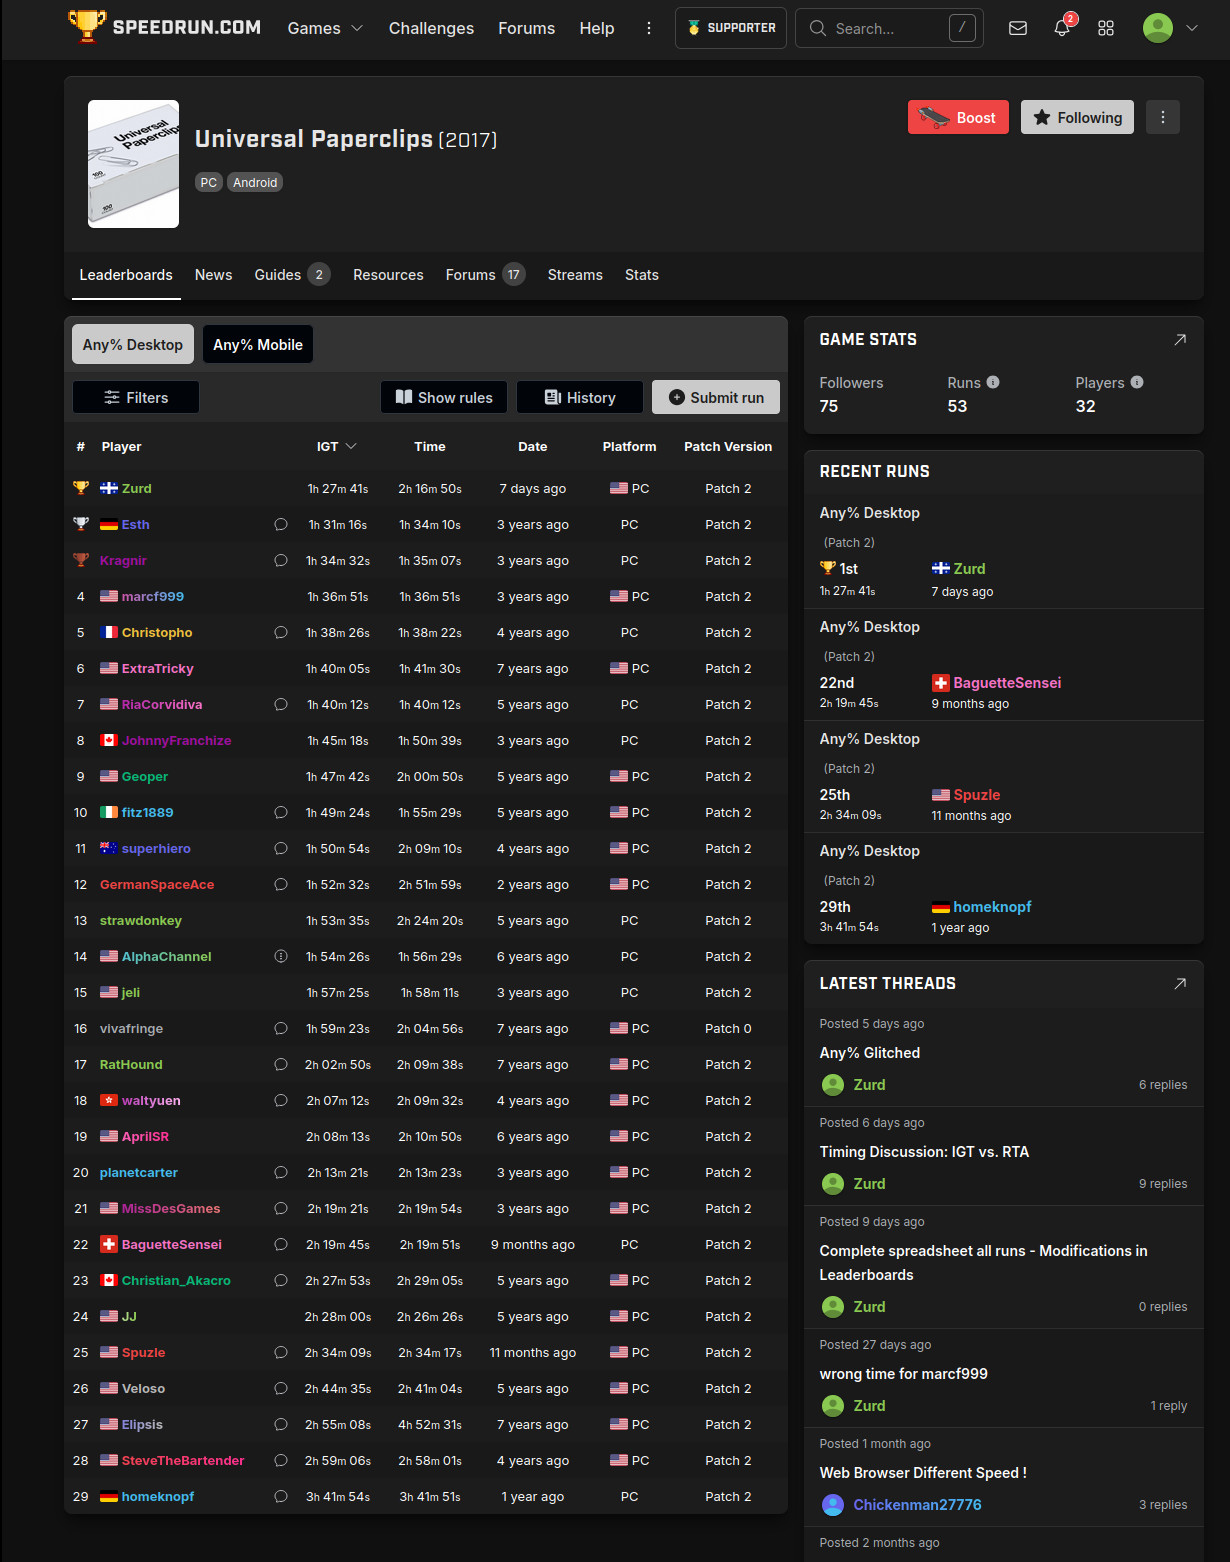Click the info icon on AlphaChannel's run
This screenshot has height=1562, width=1230.
281,956
